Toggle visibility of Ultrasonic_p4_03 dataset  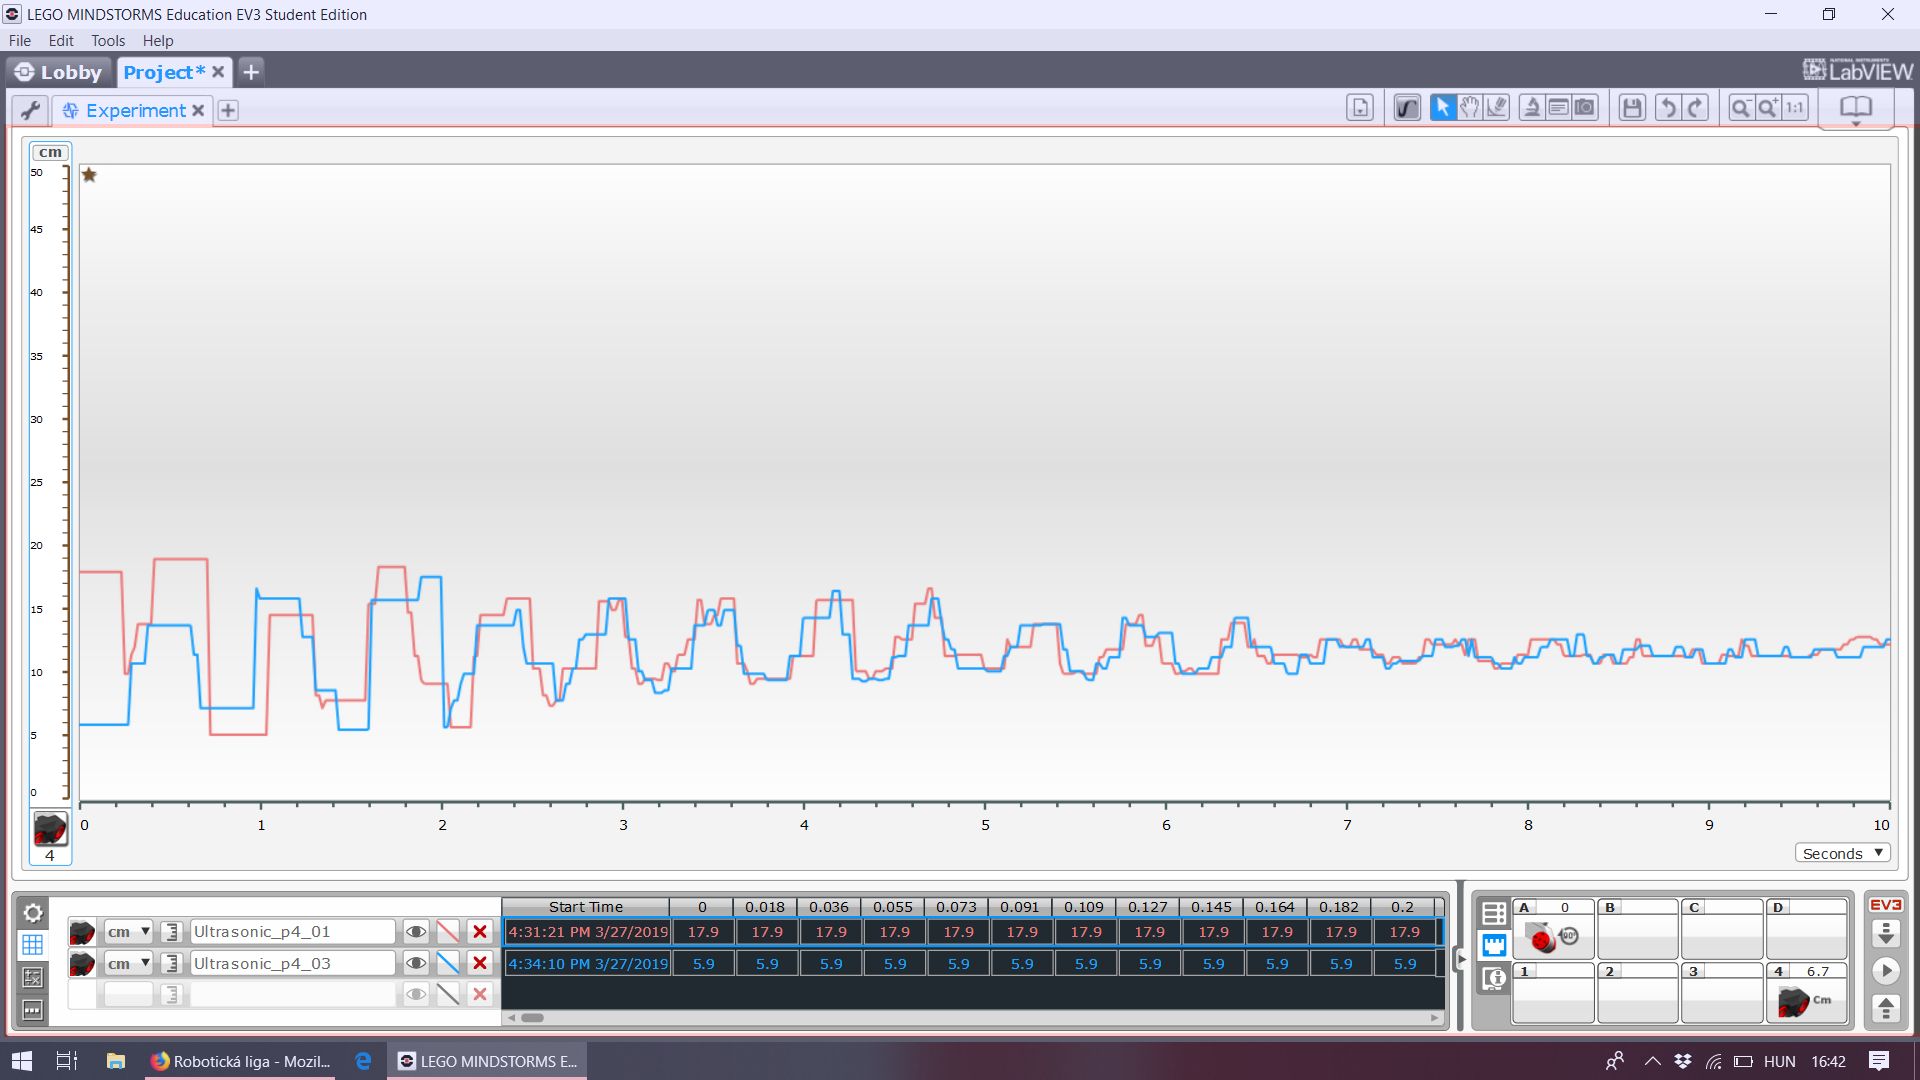(x=416, y=964)
